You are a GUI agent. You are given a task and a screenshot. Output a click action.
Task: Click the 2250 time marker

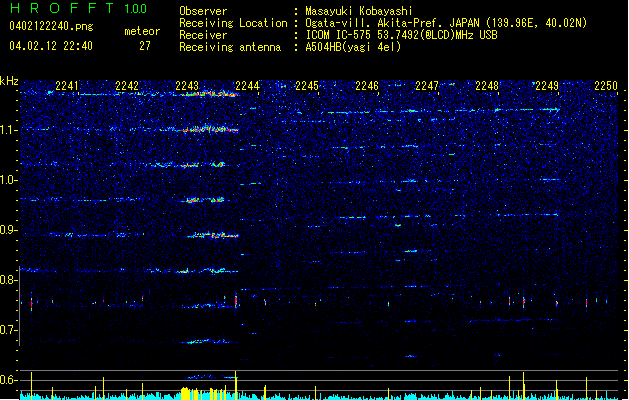click(606, 86)
